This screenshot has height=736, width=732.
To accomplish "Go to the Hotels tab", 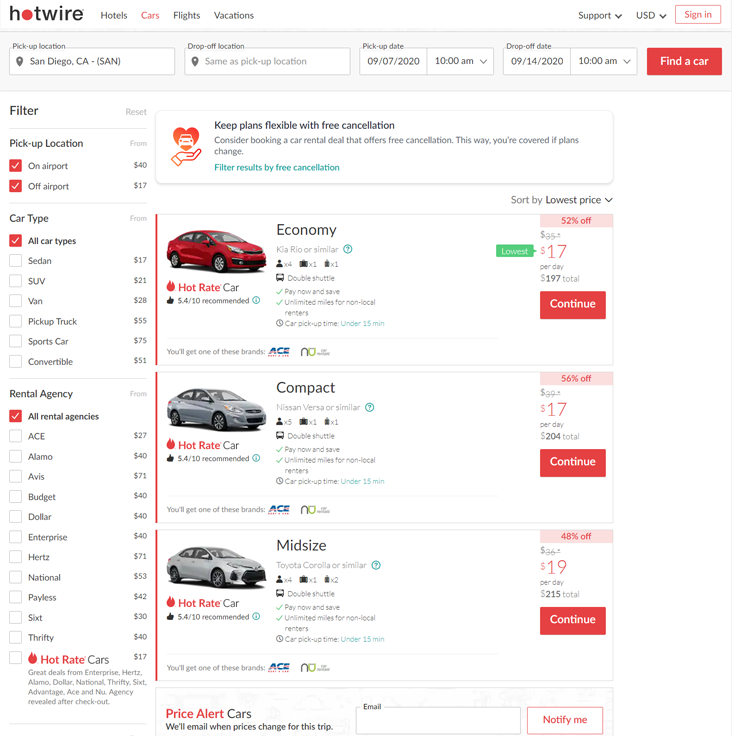I will click(x=114, y=15).
